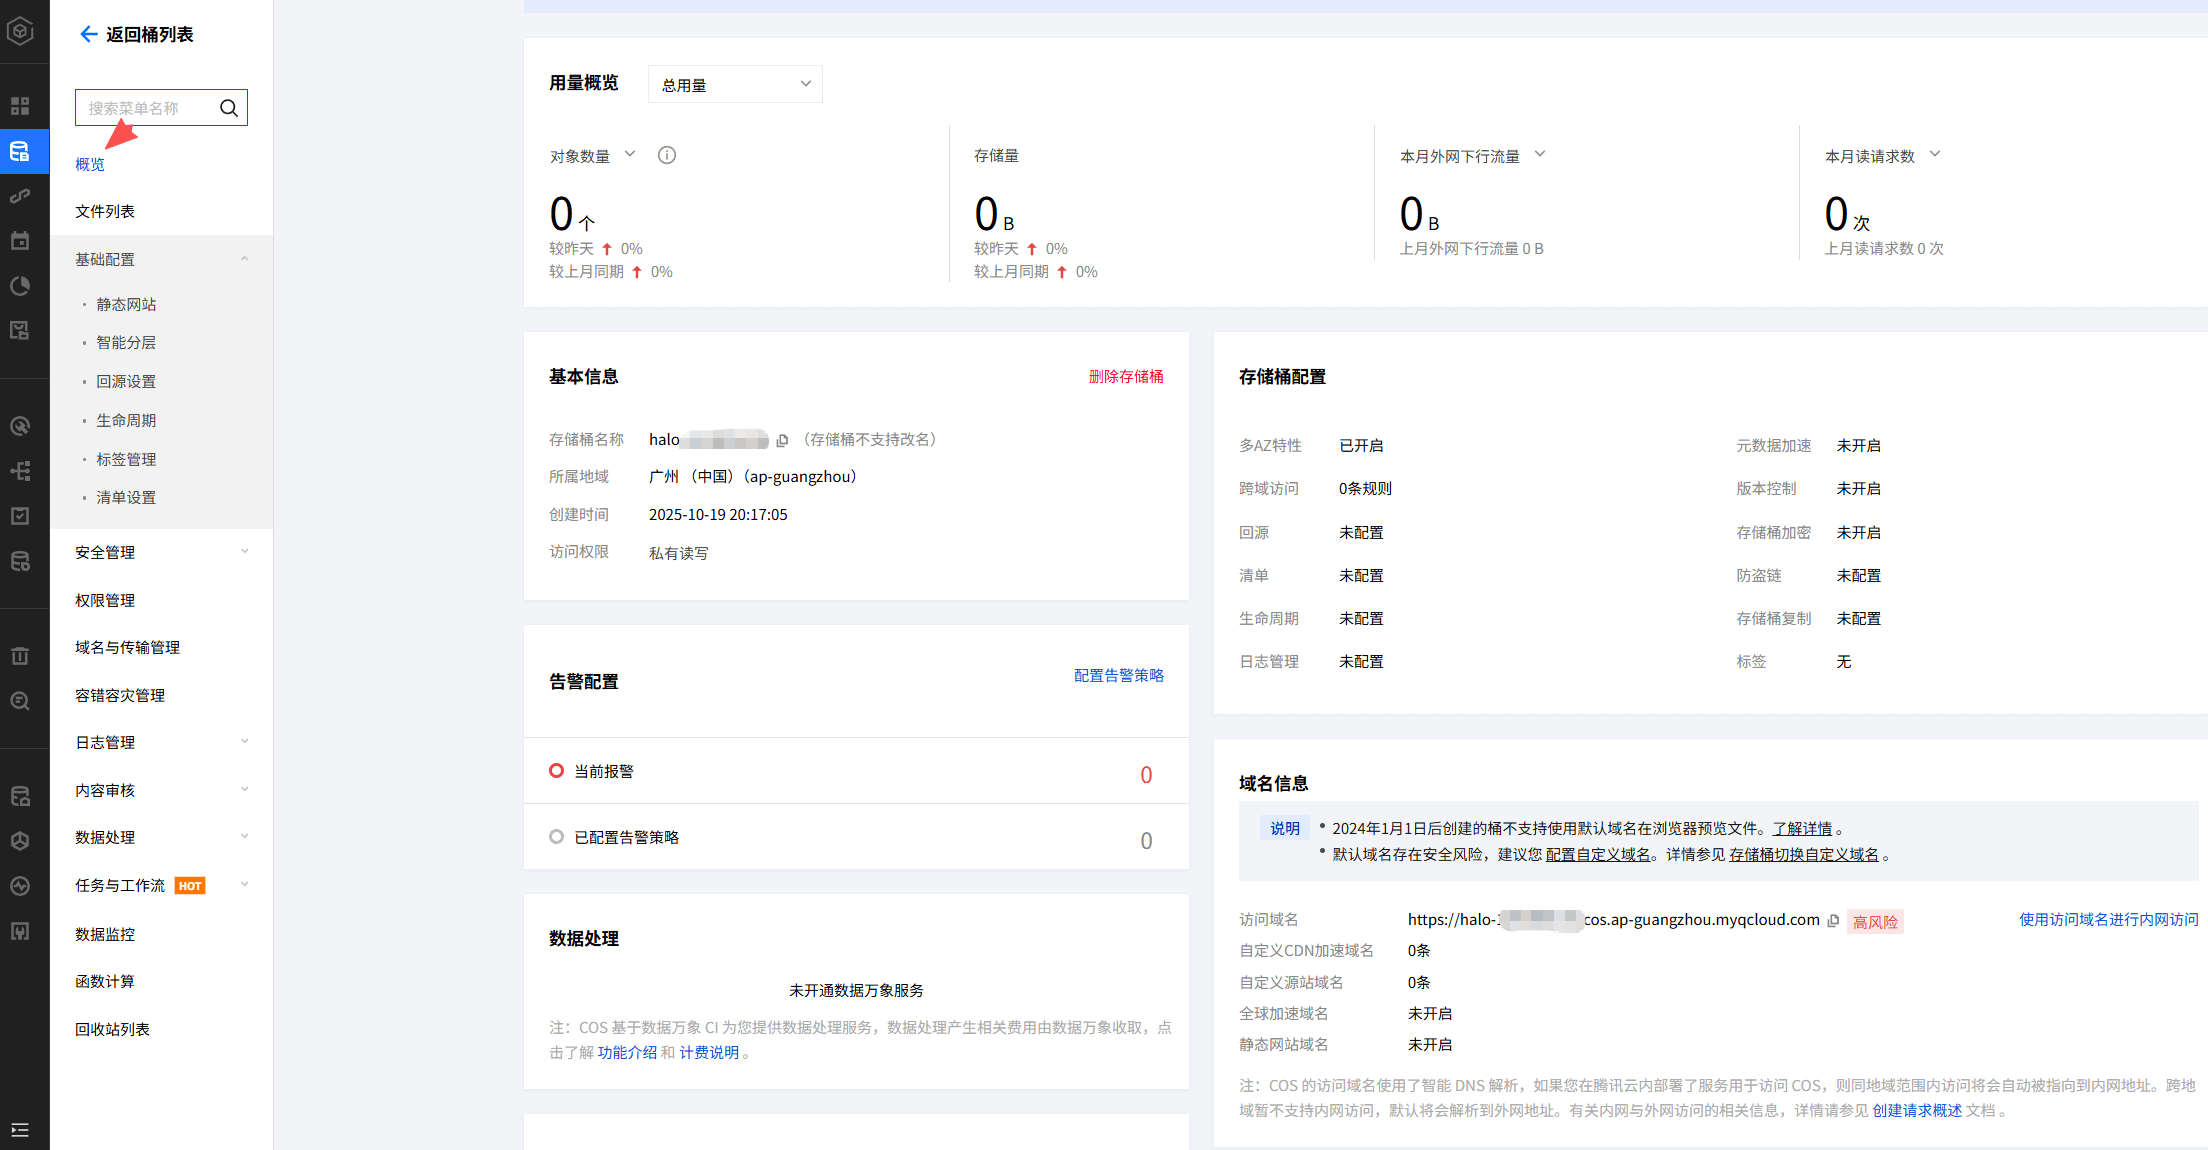Image resolution: width=2208 pixels, height=1150 pixels.
Task: Click info icon next to 对象数量
Action: click(667, 156)
